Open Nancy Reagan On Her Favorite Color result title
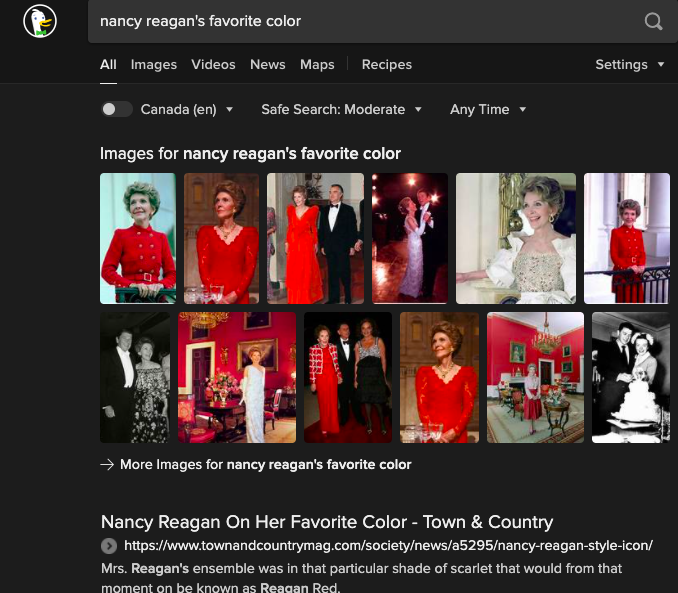Viewport: 678px width, 593px height. point(327,522)
